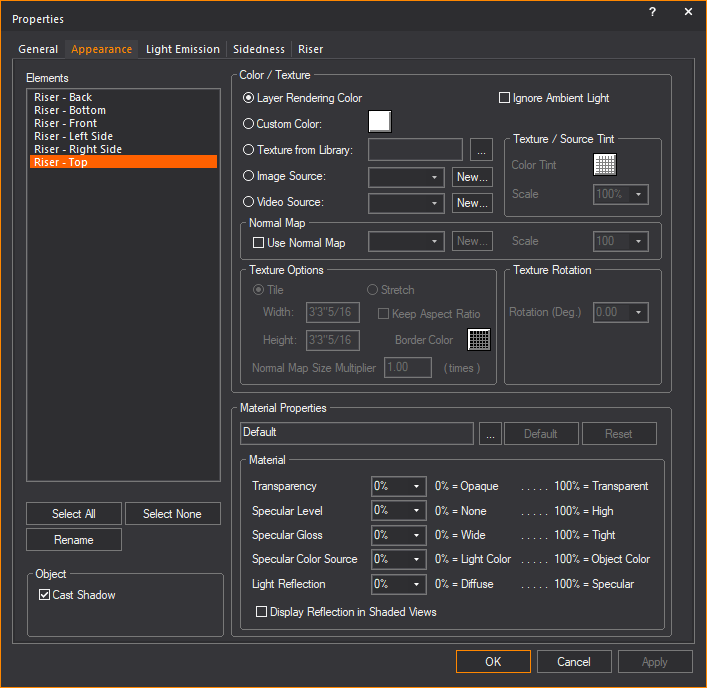
Task: Click the Custom Color white swatch
Action: [x=379, y=122]
